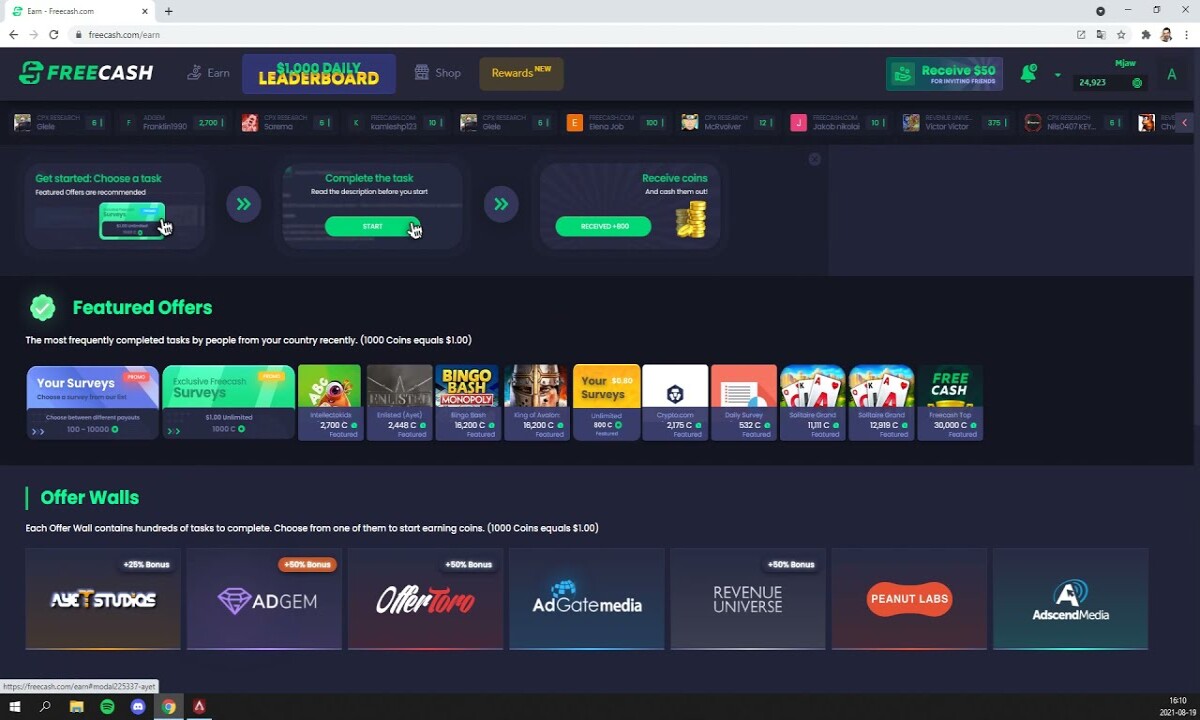Open File Explorer from the taskbar
Viewport: 1200px width, 720px height.
click(x=76, y=706)
